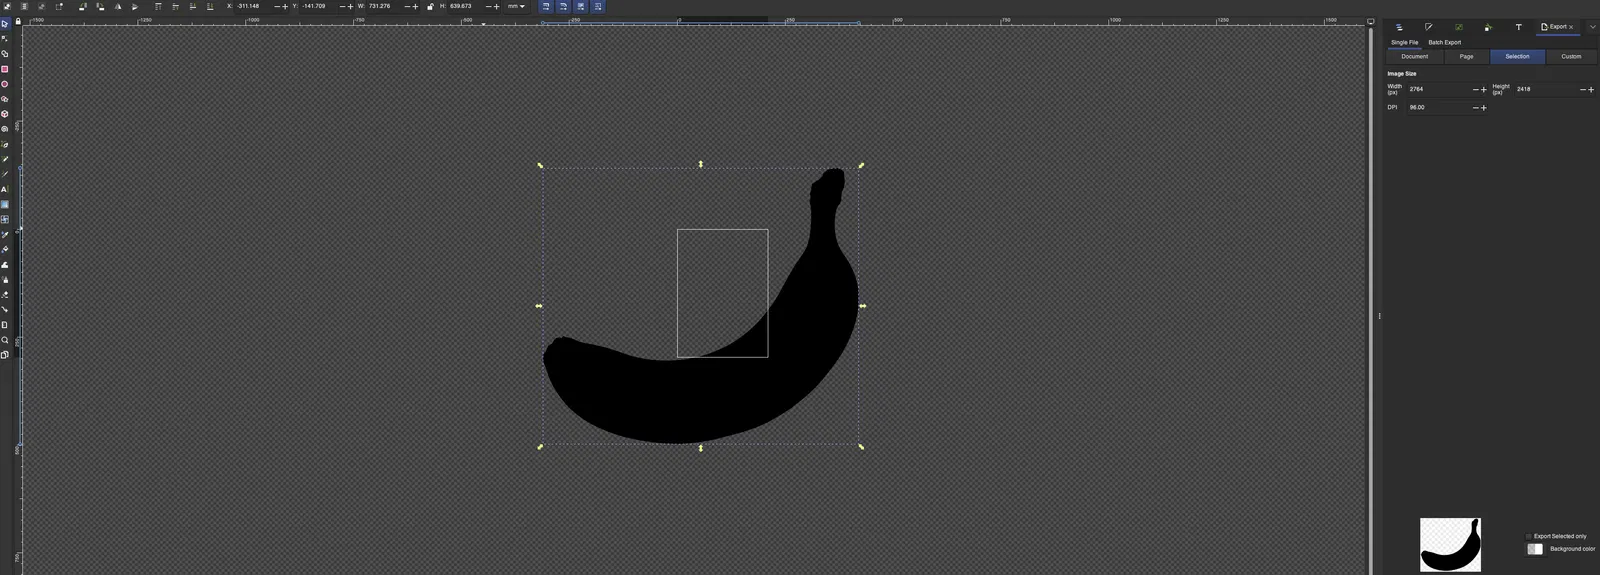
Task: Click the banana export preview thumbnail
Action: pos(1450,544)
